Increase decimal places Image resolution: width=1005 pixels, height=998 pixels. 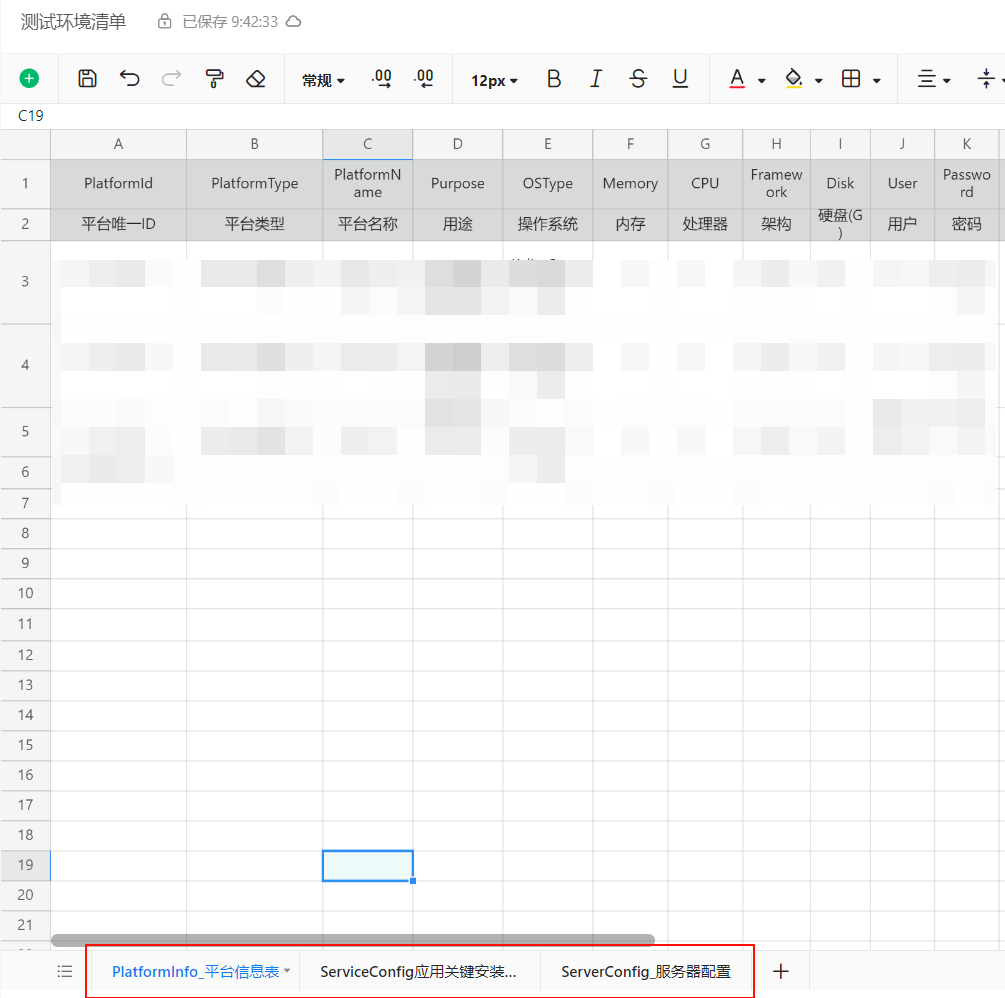pos(381,79)
